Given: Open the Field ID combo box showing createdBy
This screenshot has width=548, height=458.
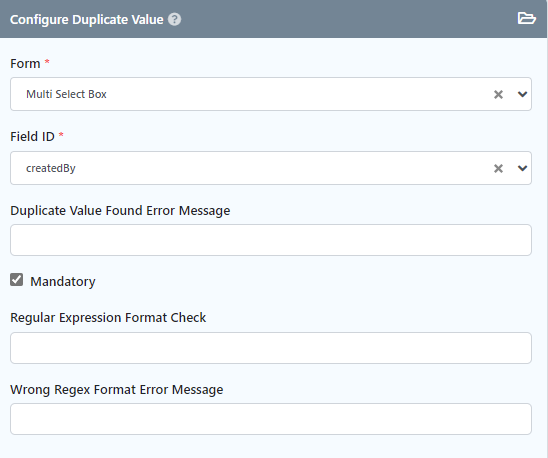Looking at the screenshot, I should tap(271, 168).
